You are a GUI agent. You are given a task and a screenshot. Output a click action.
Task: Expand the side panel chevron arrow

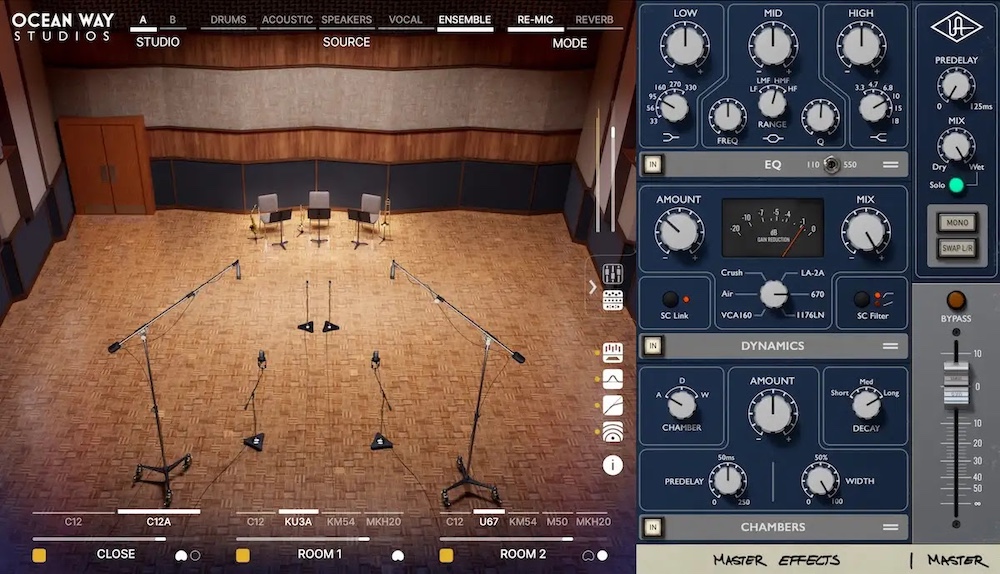click(x=592, y=287)
